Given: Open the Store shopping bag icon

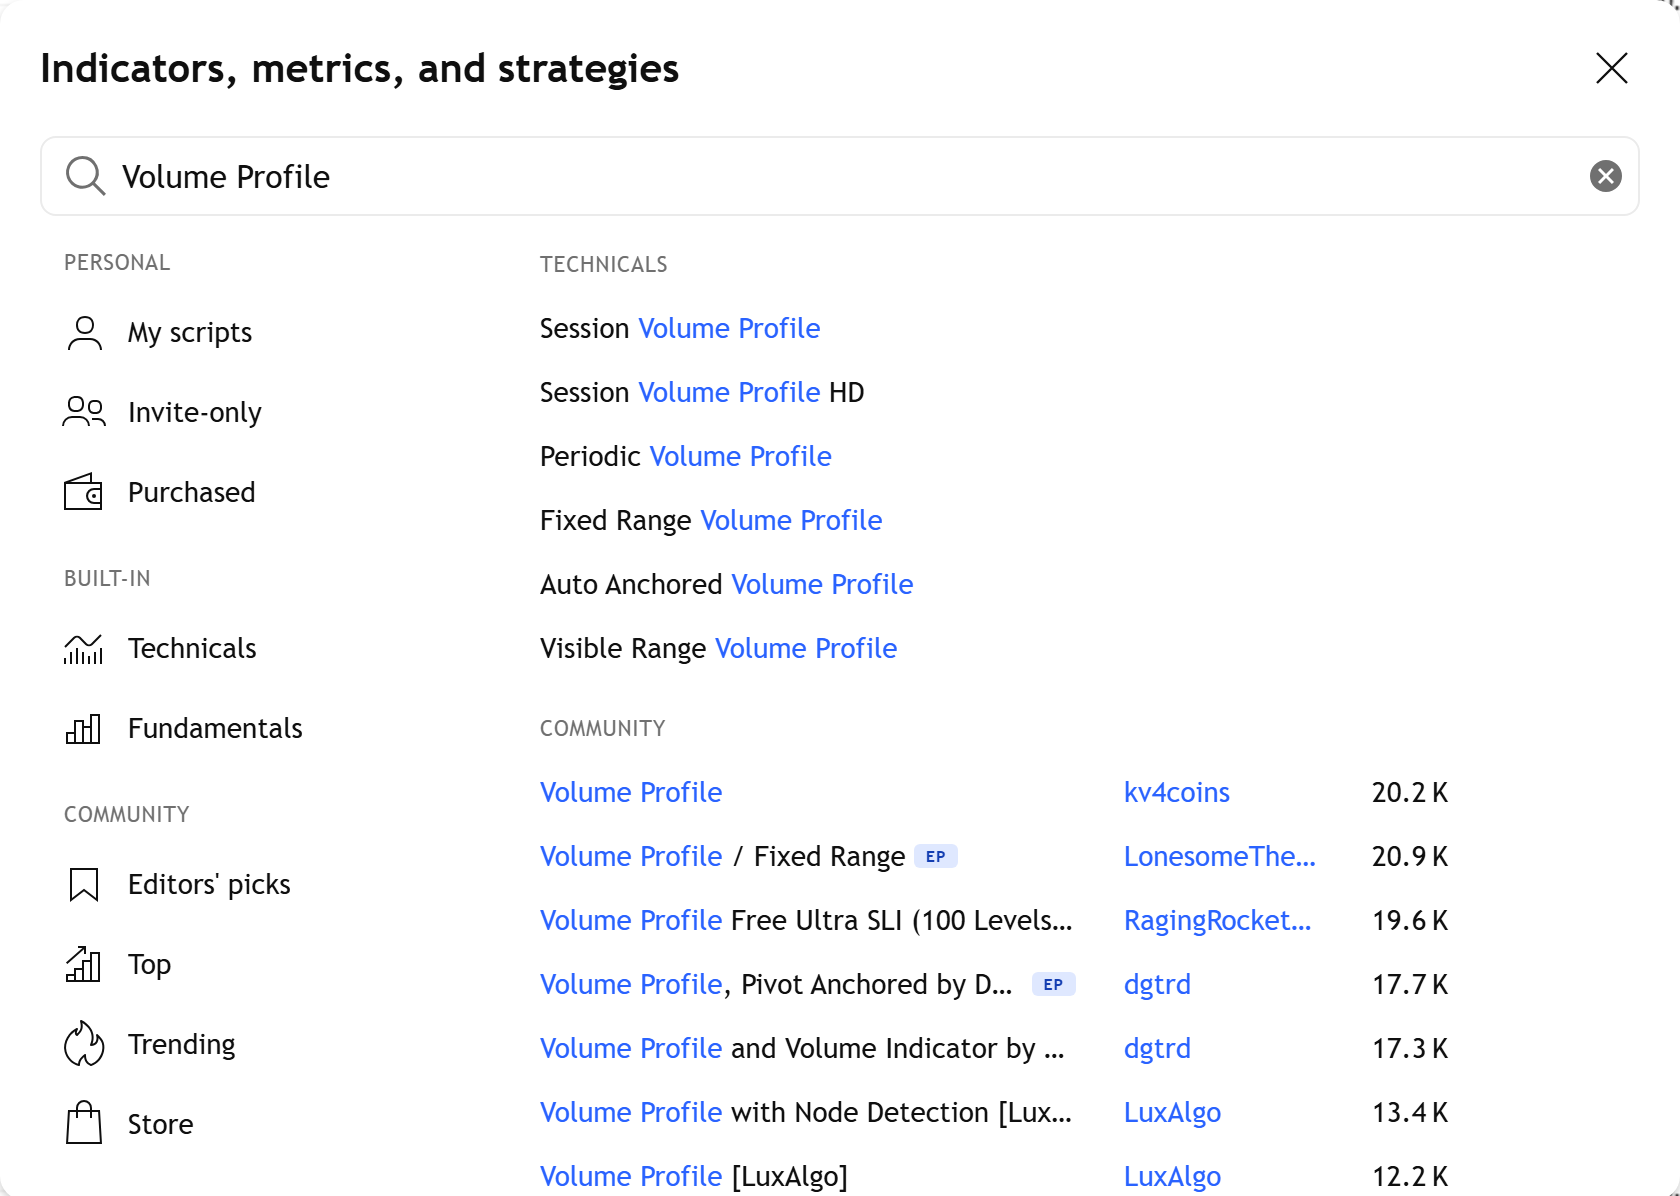Looking at the screenshot, I should [x=84, y=1123].
